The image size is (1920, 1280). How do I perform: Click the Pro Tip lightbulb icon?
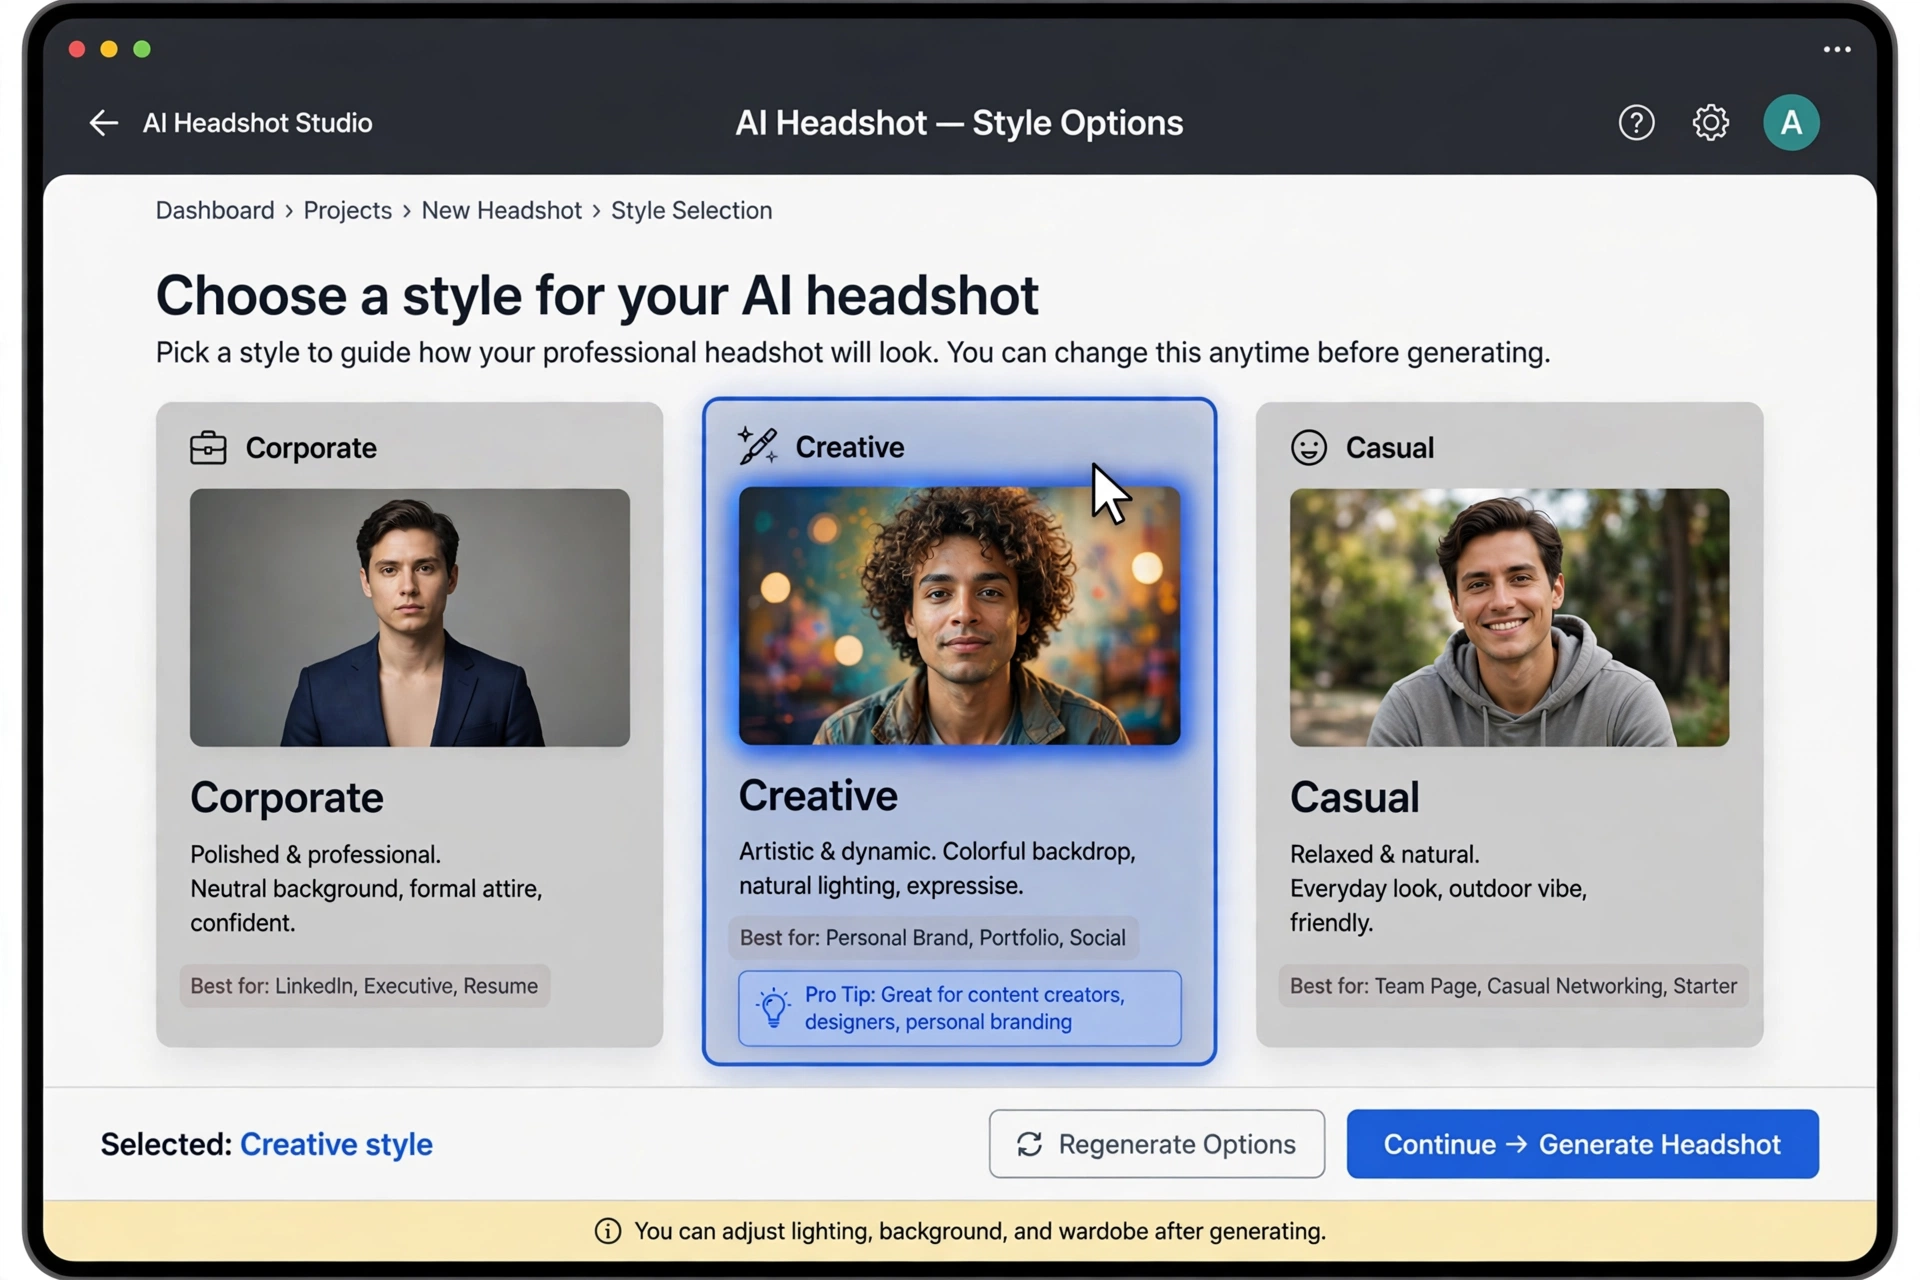click(x=773, y=1008)
